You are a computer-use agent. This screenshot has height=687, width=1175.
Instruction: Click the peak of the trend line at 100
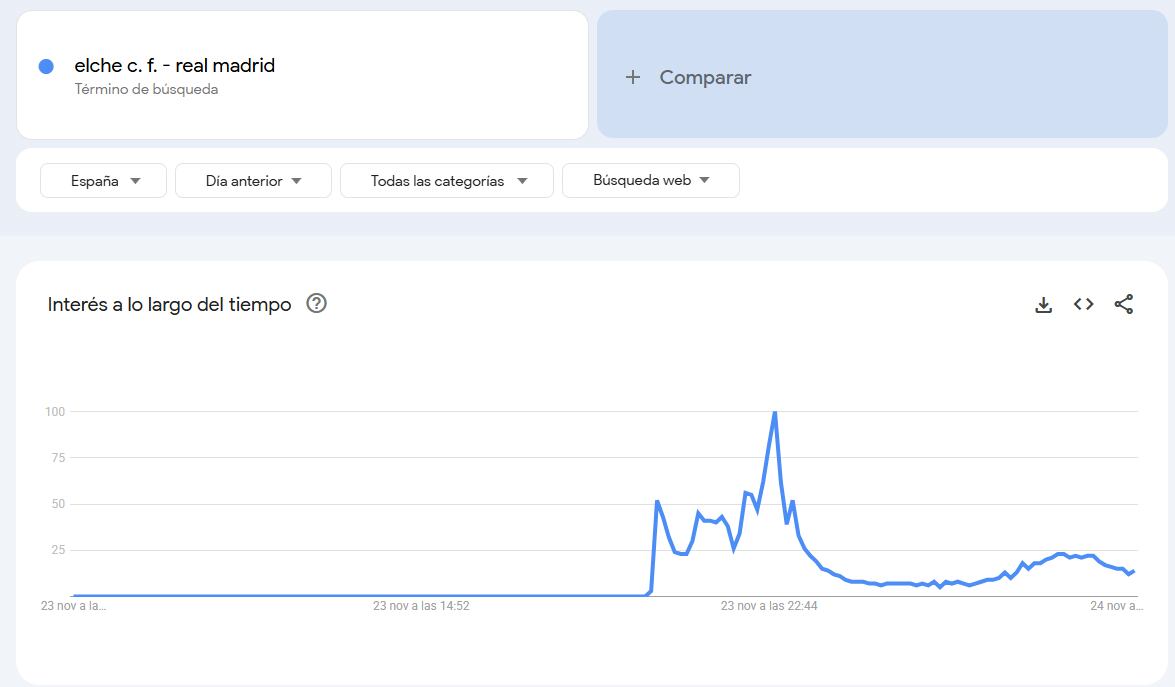[x=775, y=411]
